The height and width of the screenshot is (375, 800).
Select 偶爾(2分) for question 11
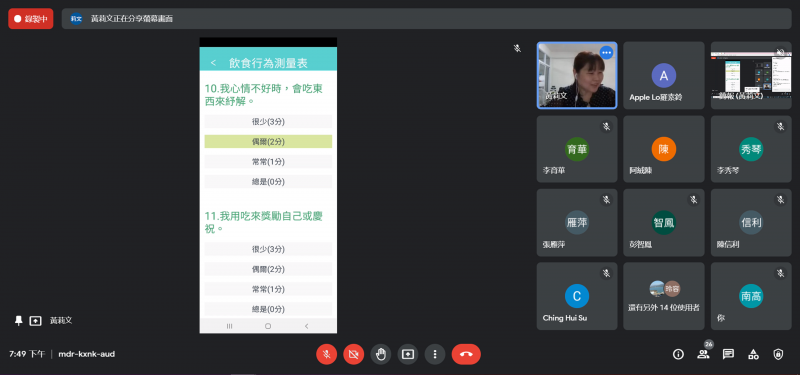click(268, 269)
